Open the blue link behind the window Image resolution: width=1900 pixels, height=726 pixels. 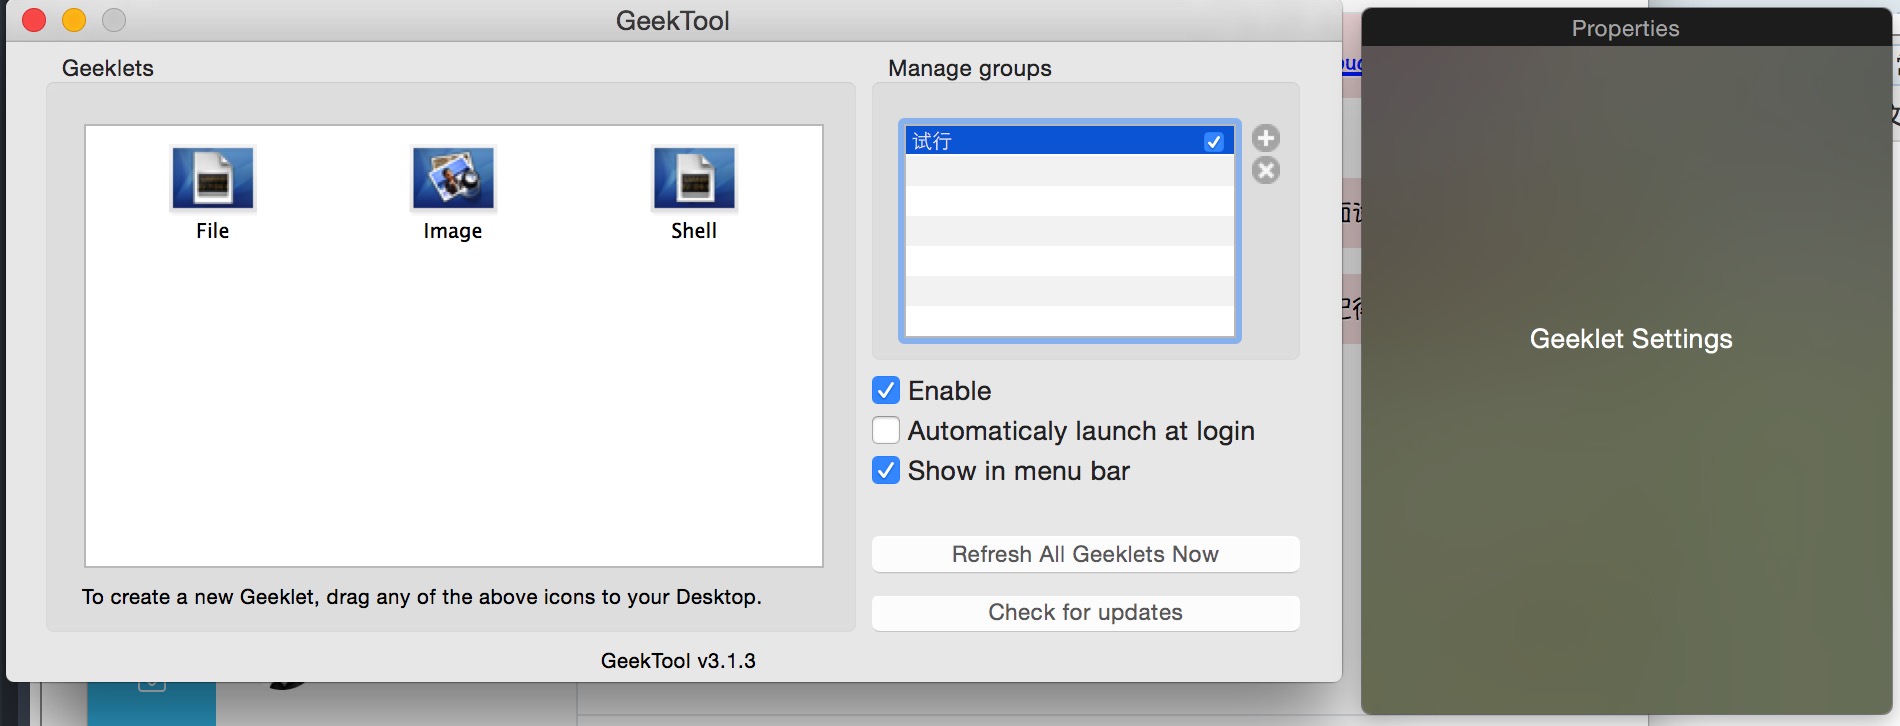(1351, 64)
